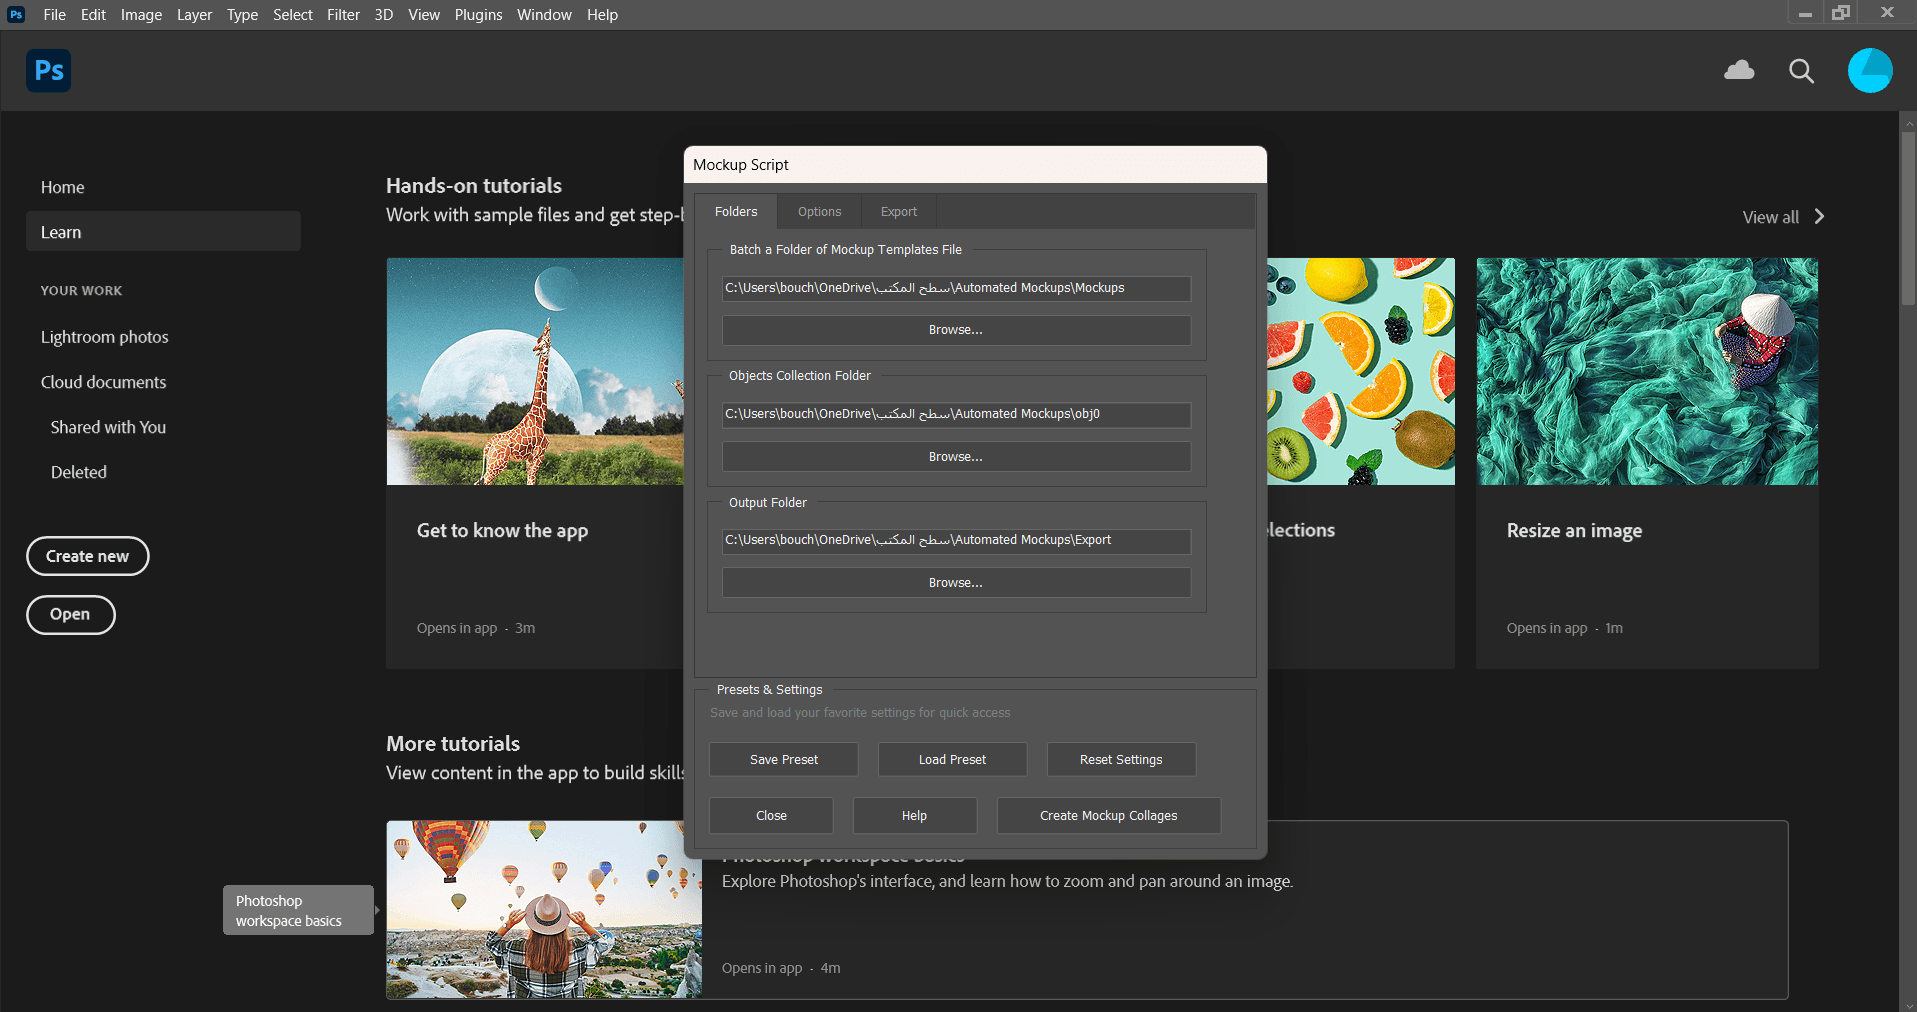This screenshot has height=1012, width=1917.
Task: Save current settings as a preset
Action: (783, 759)
